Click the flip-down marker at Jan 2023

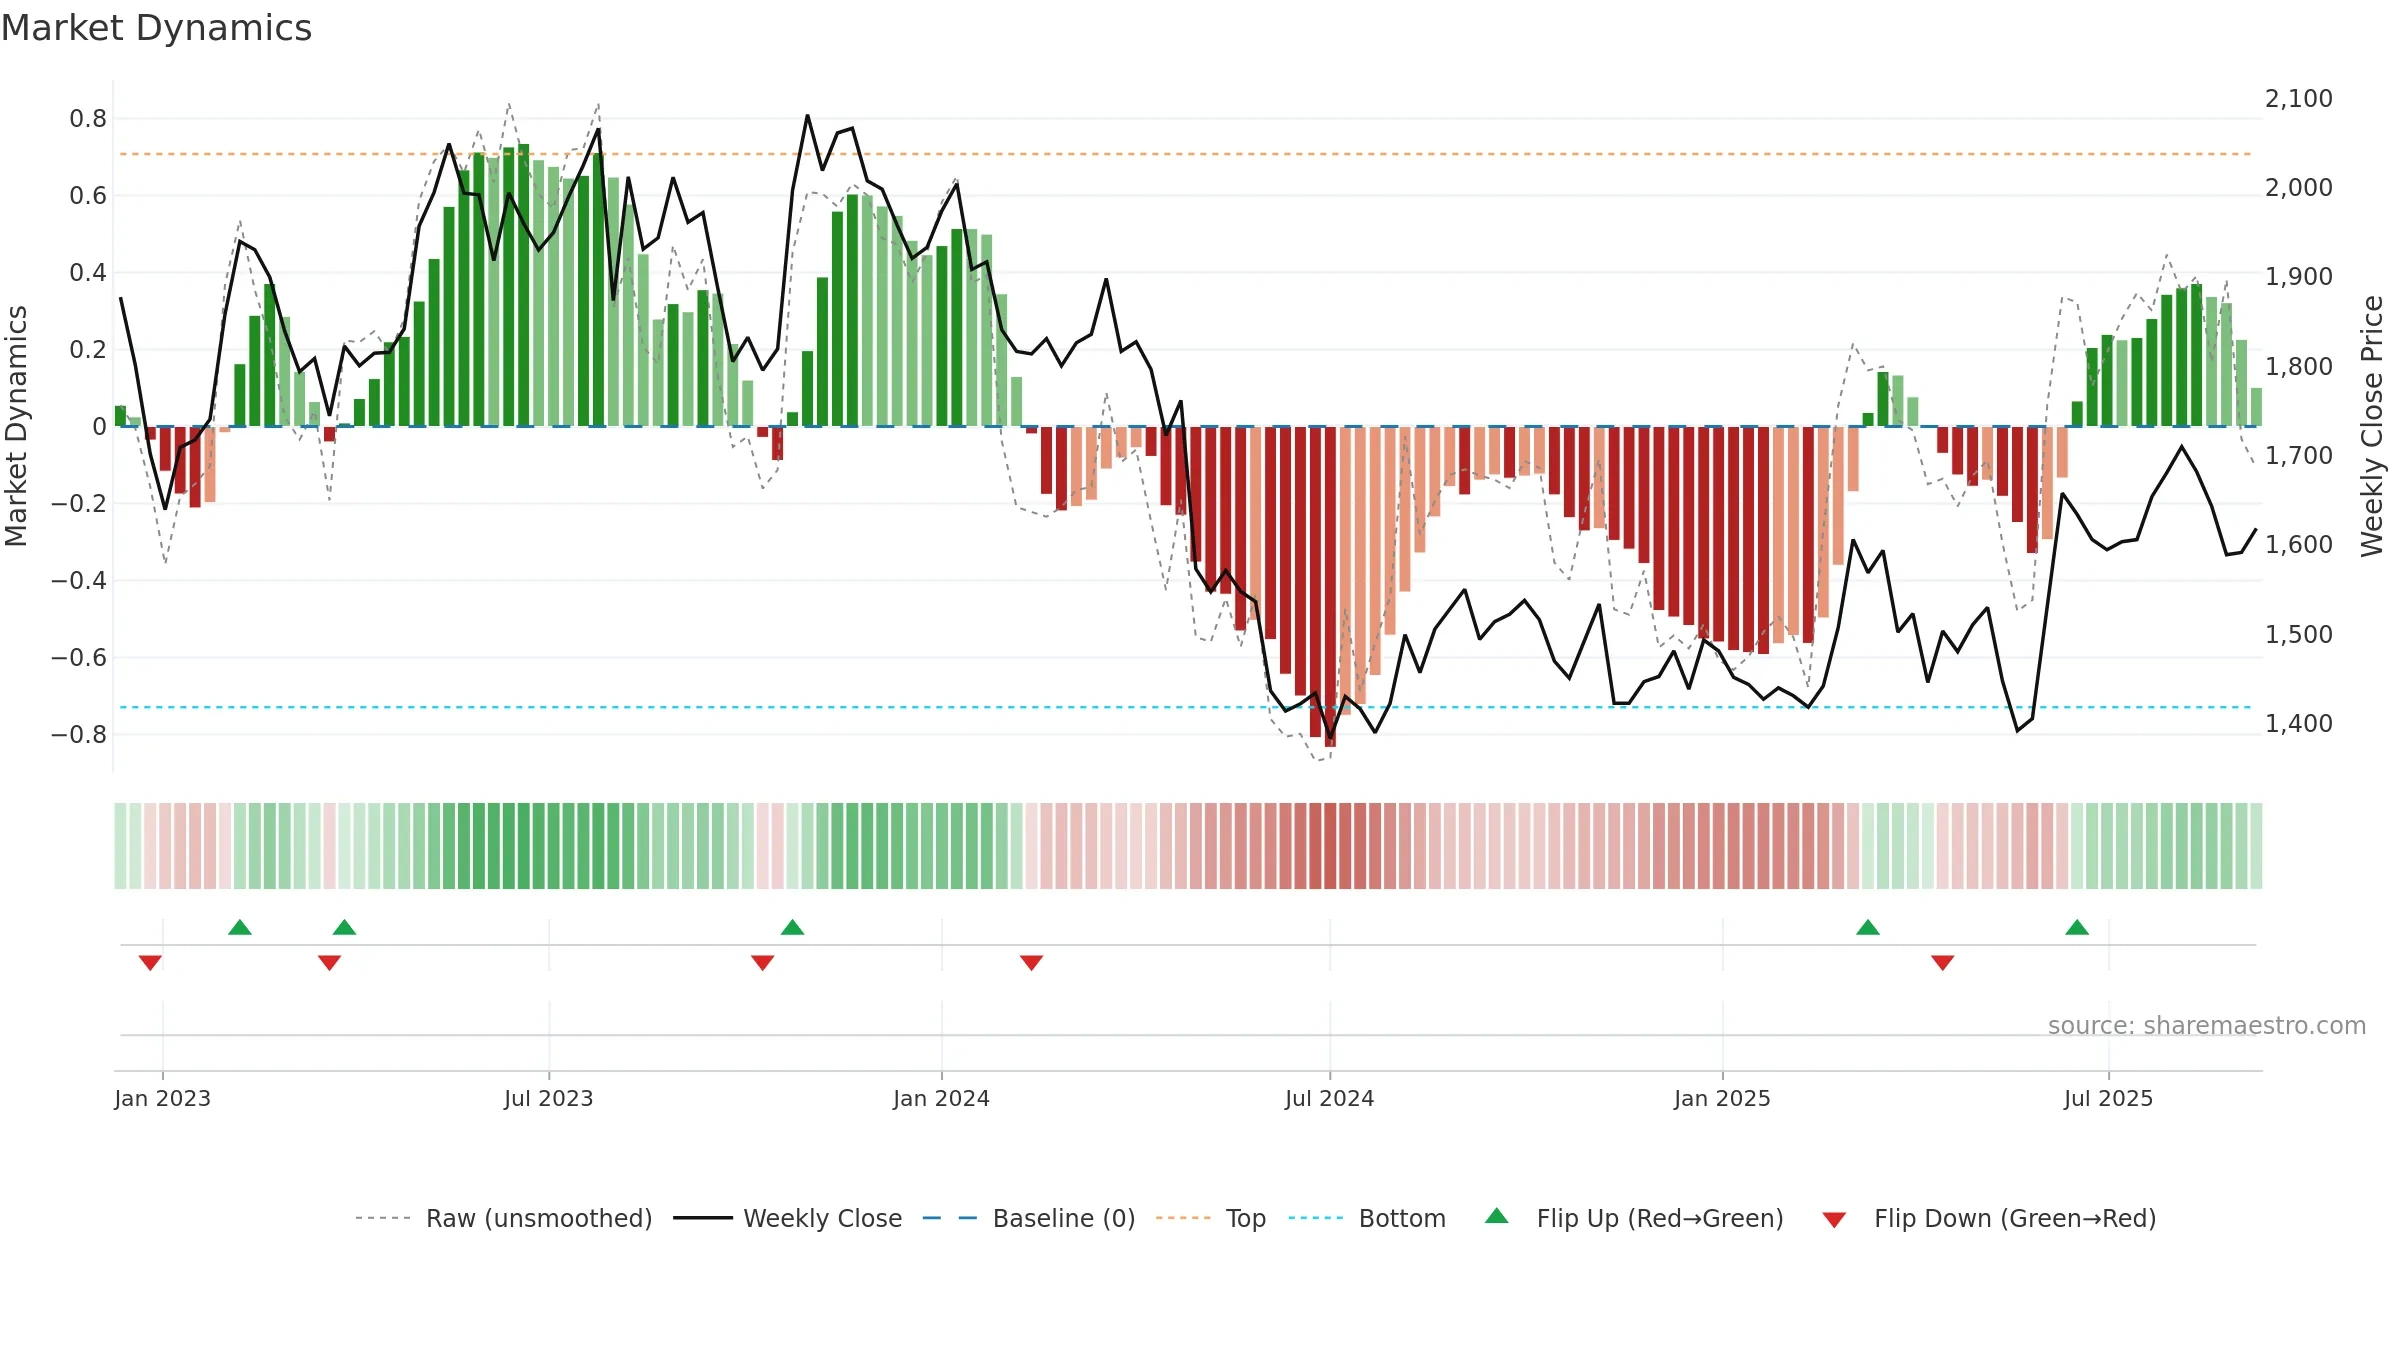[x=150, y=962]
